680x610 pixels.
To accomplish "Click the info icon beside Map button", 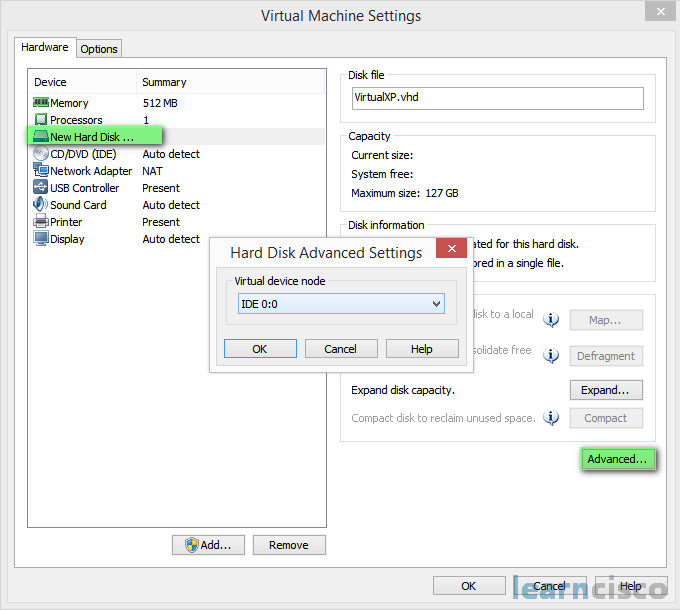I will pyautogui.click(x=551, y=320).
